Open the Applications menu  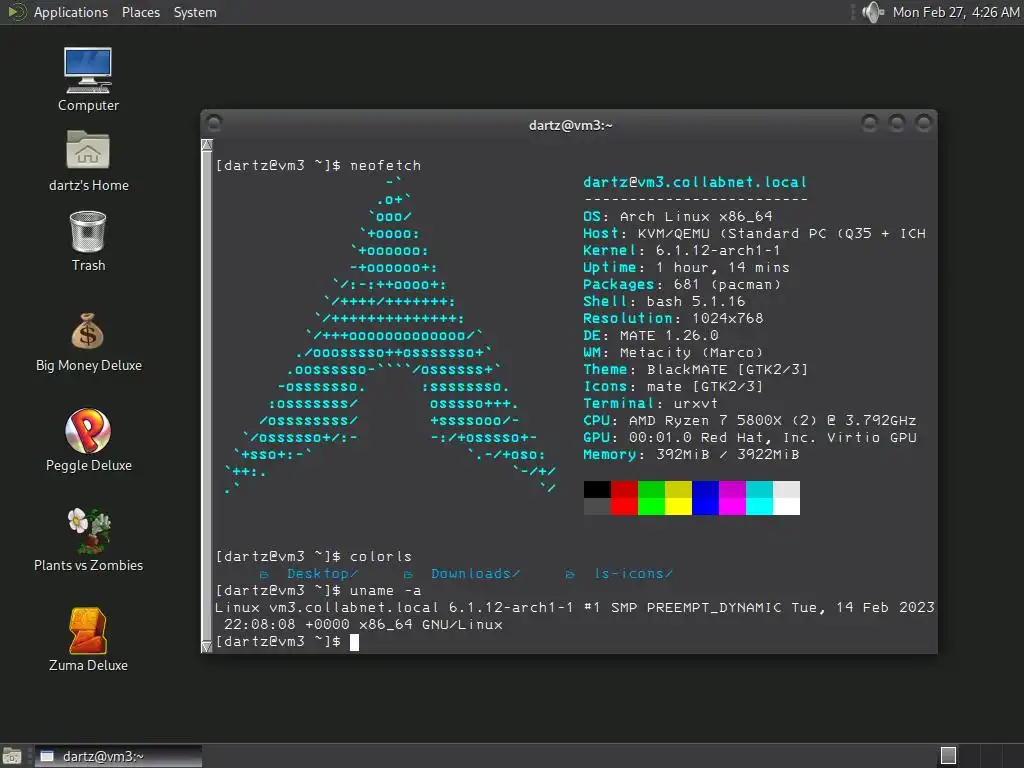71,12
